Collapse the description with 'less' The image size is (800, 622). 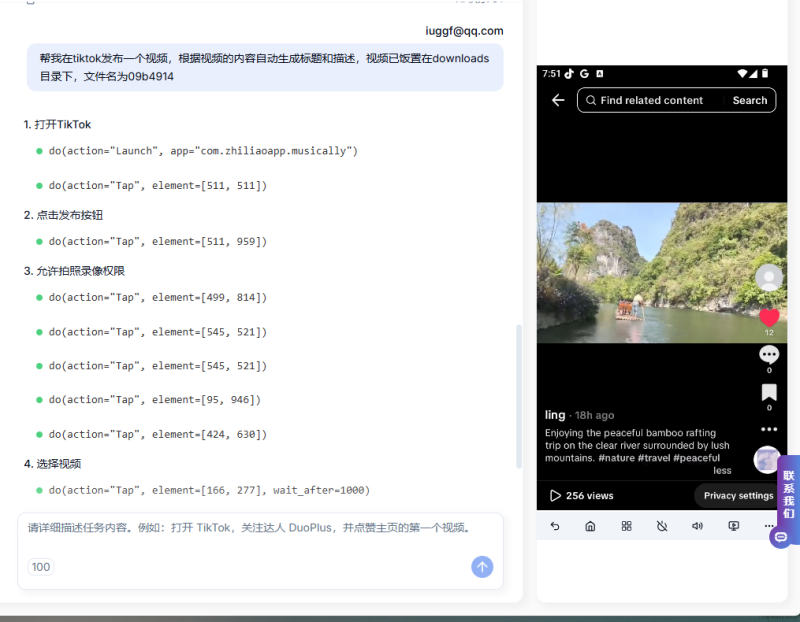pos(722,470)
